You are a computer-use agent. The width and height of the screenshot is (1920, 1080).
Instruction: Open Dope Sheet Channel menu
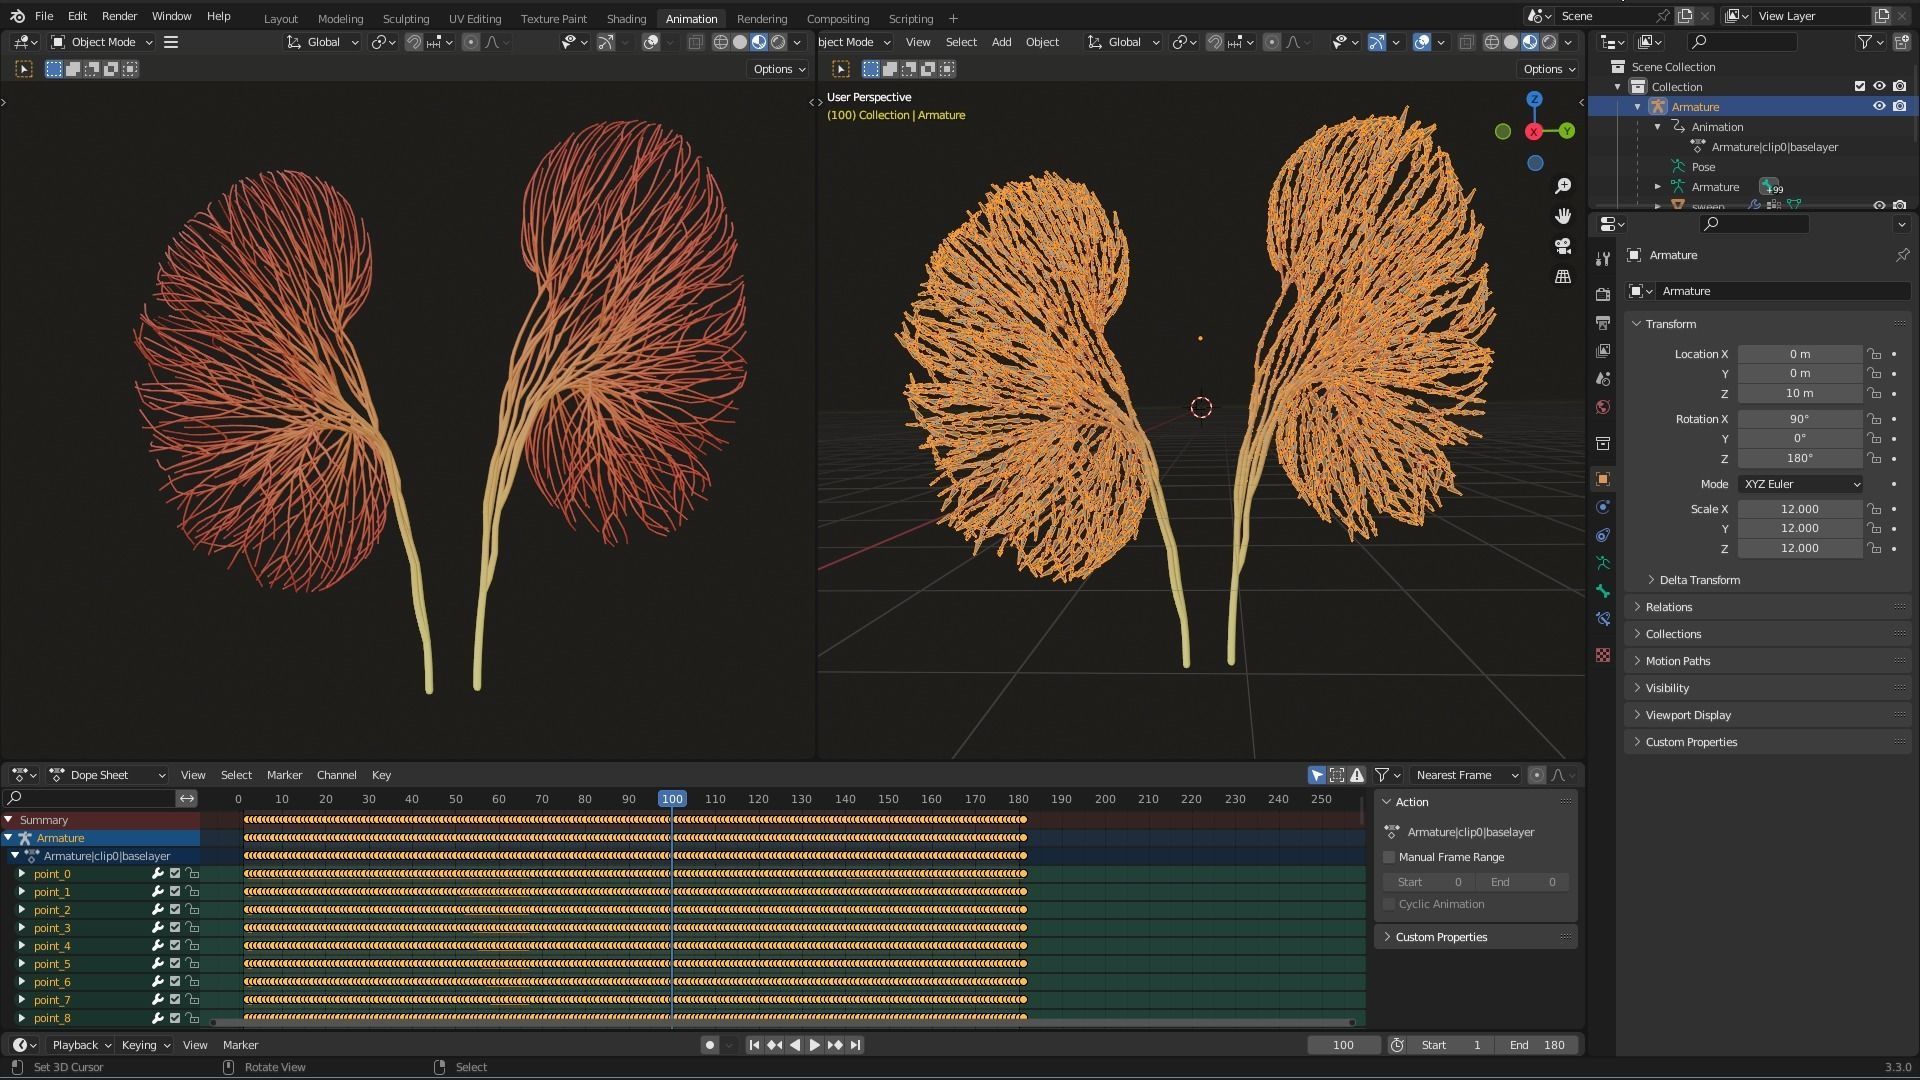pos(336,775)
